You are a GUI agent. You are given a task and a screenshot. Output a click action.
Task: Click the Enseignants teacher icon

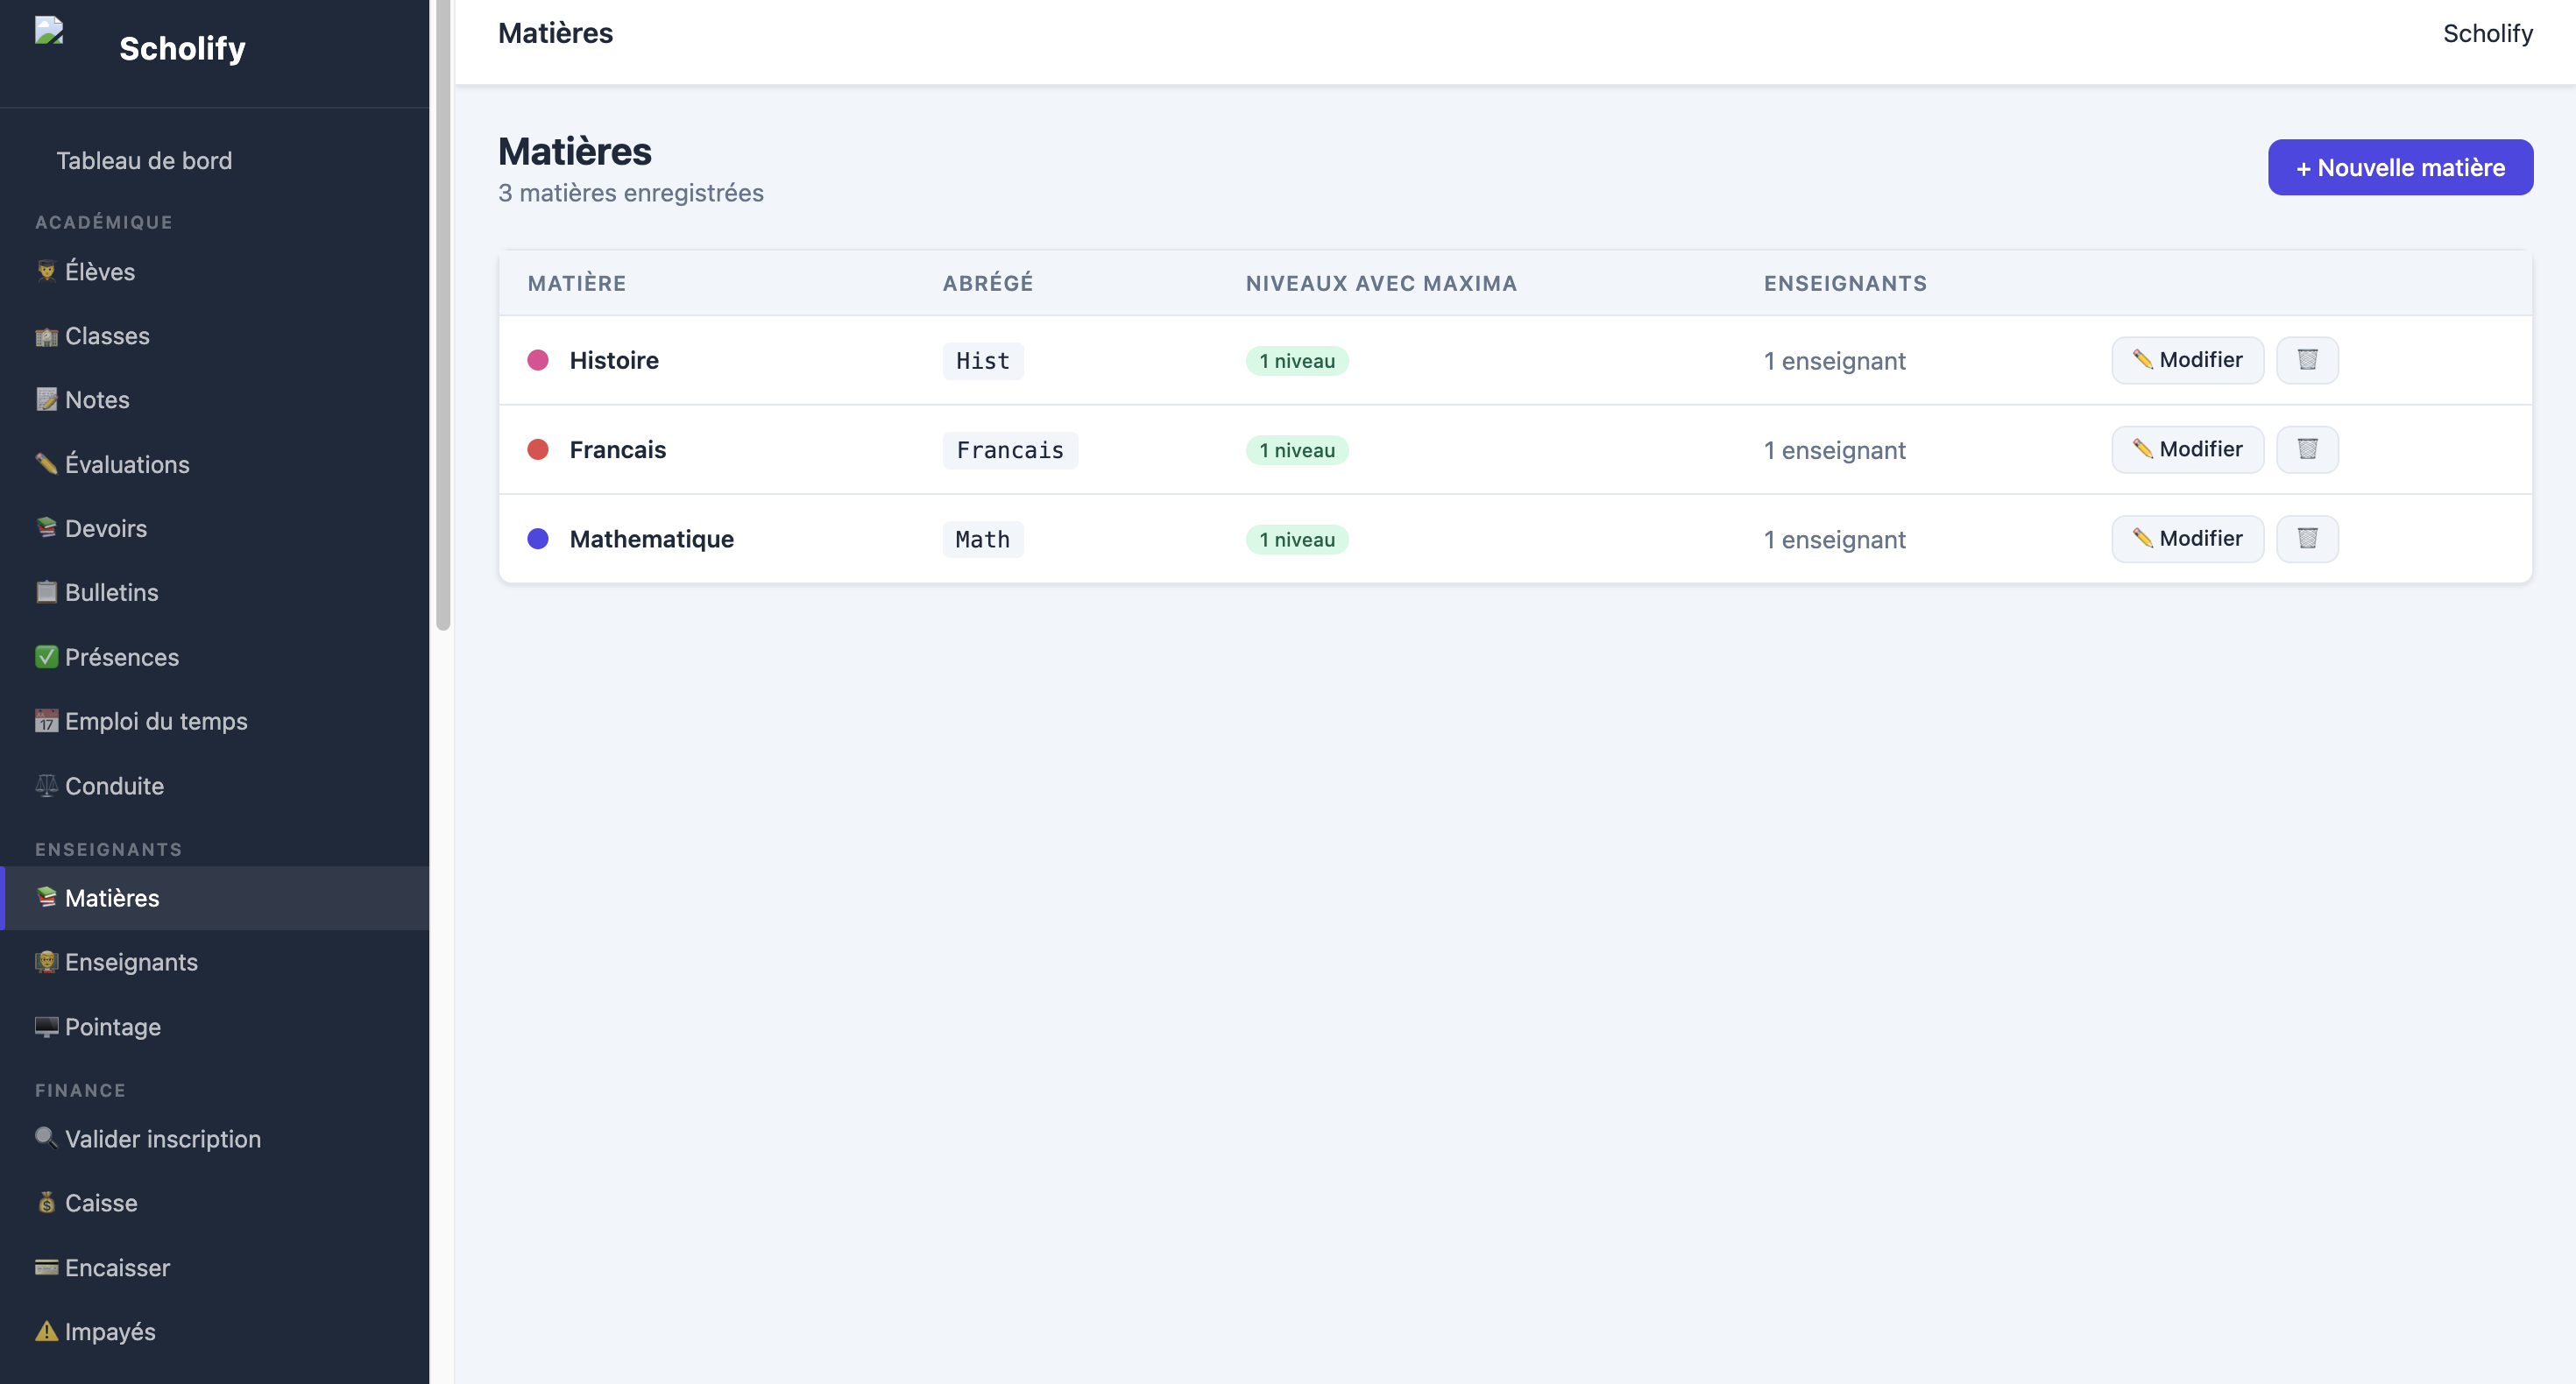point(46,962)
